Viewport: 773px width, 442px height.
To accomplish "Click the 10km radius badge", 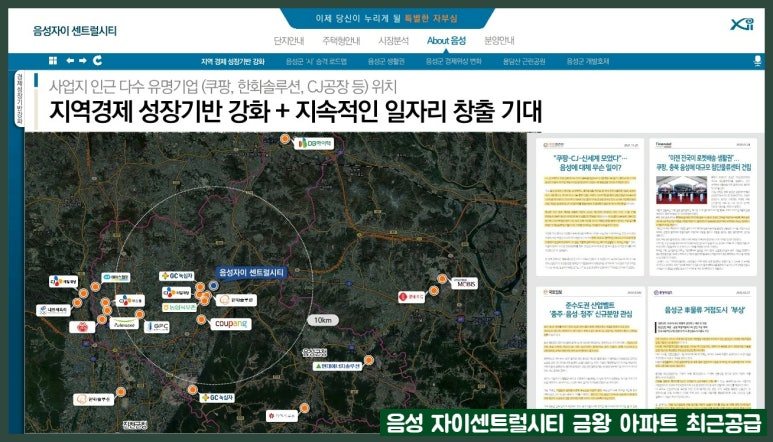I will pos(323,320).
